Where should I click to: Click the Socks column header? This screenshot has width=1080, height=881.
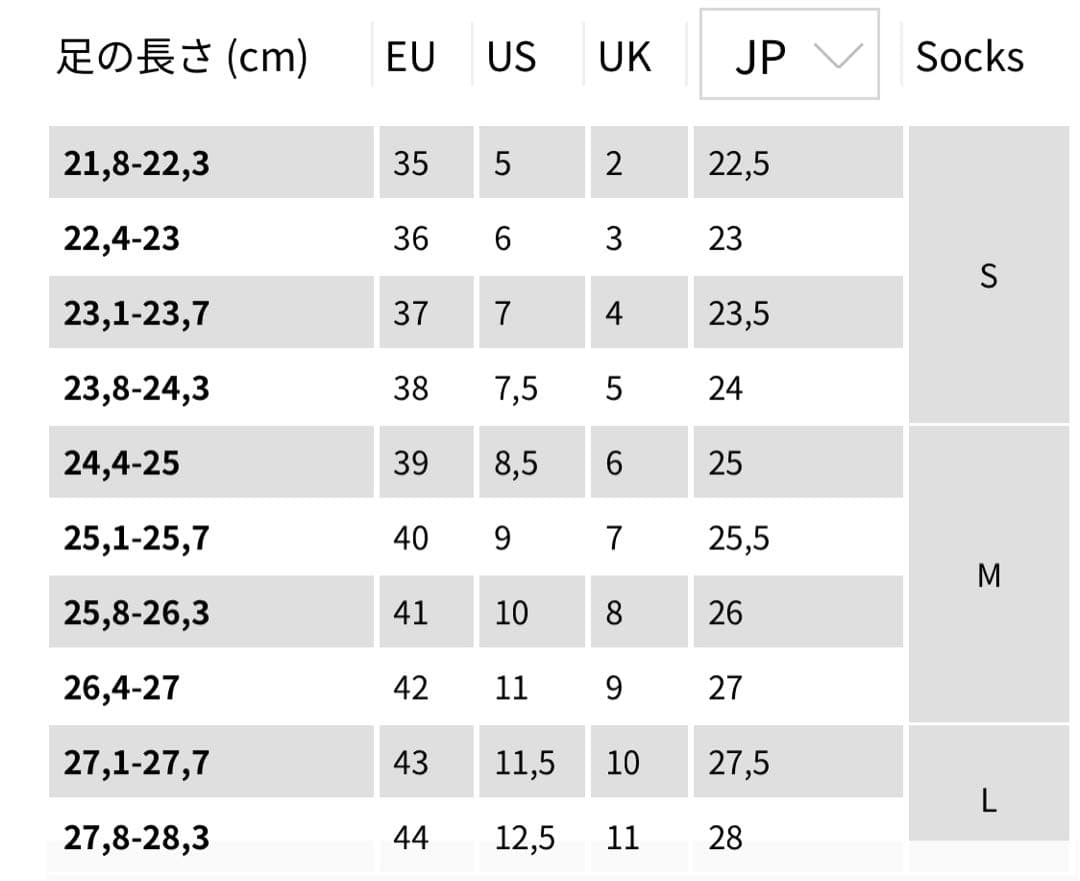coord(969,57)
